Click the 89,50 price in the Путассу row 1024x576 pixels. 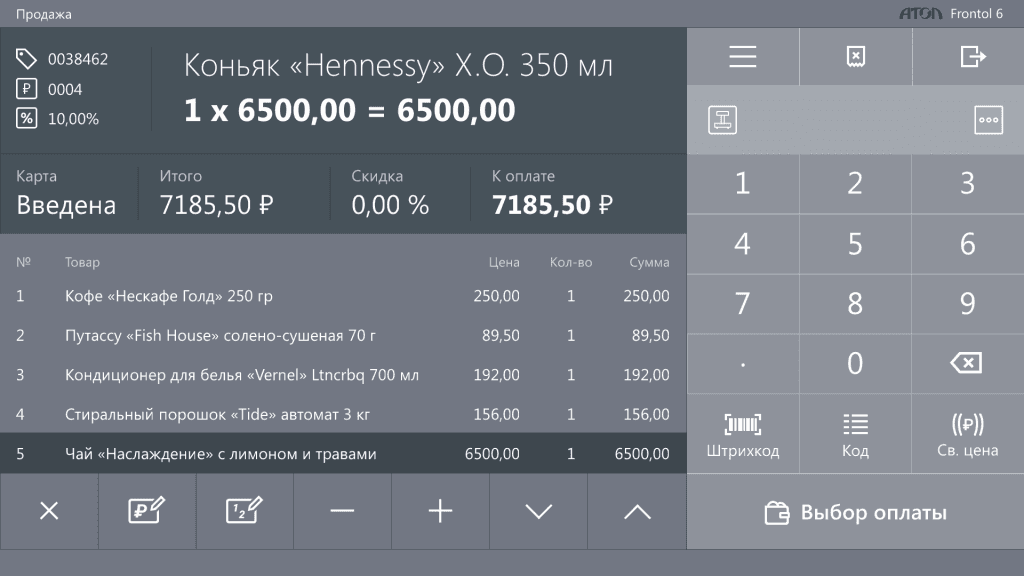(501, 336)
